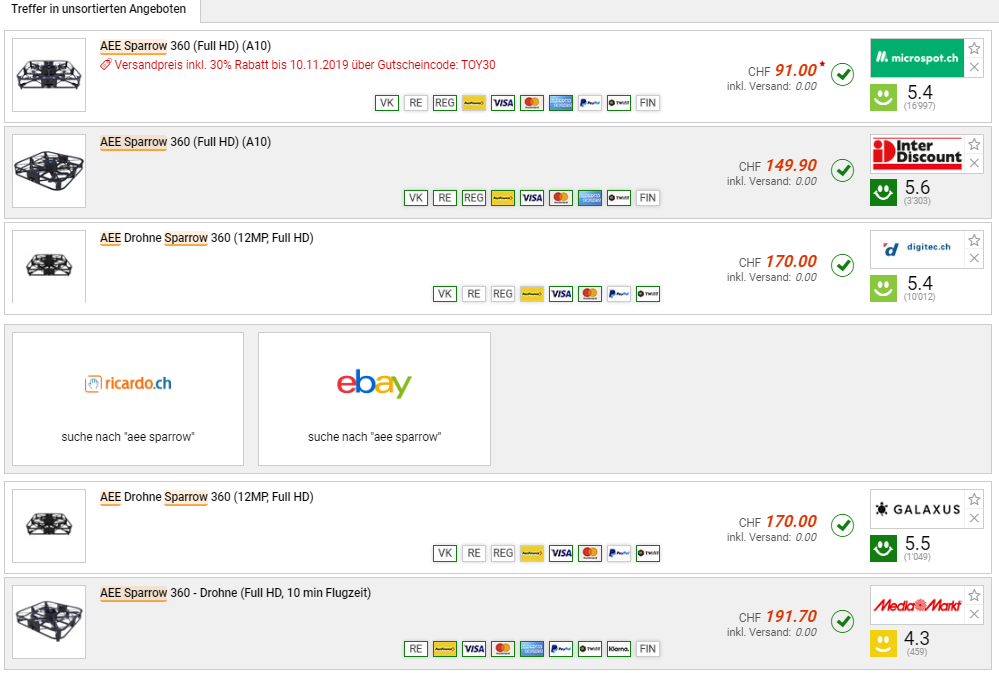This screenshot has height=673, width=999.
Task: Click the PayPal icon in the microspot offer
Action: coord(589,102)
